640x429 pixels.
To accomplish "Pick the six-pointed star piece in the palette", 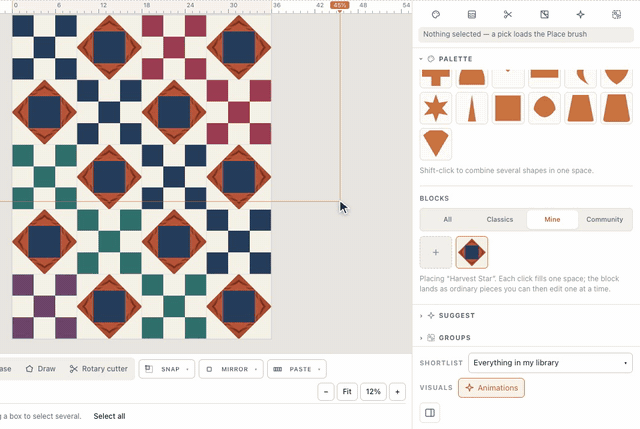I will pyautogui.click(x=436, y=108).
